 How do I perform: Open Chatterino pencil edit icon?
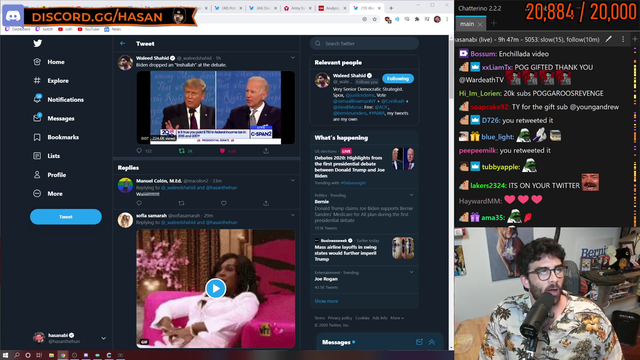pos(609,39)
